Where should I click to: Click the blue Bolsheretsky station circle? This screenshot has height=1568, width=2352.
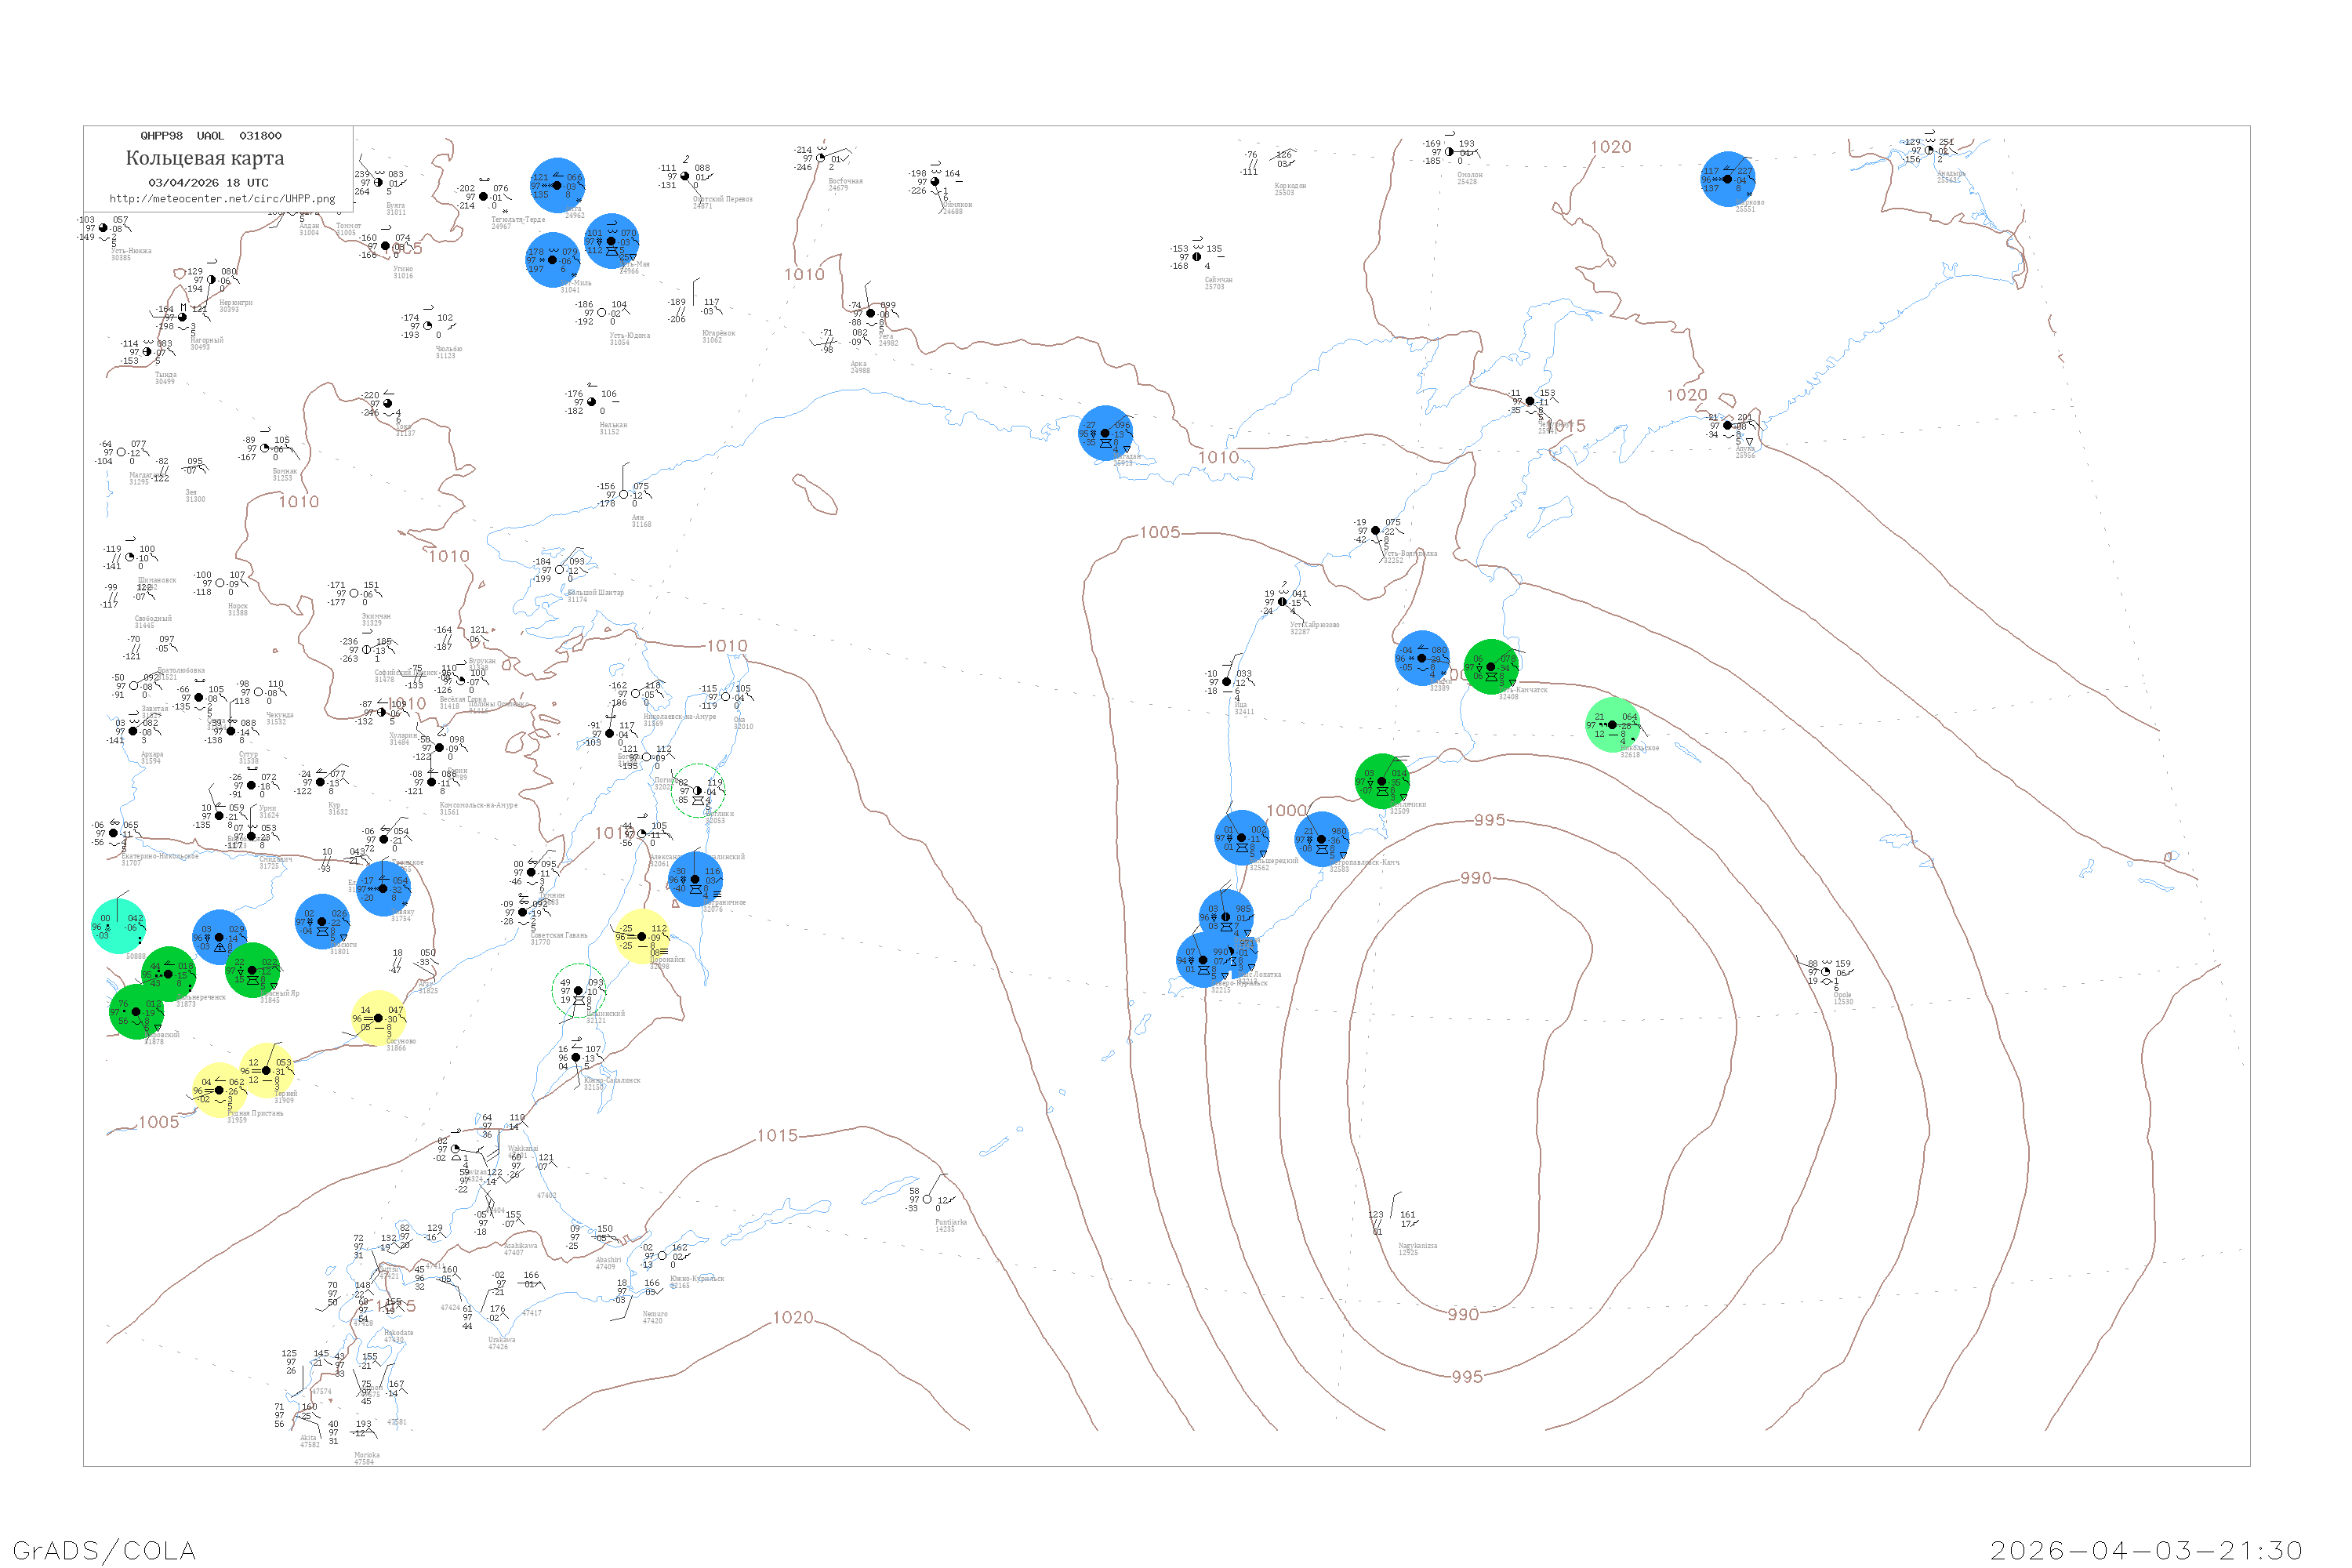click(x=1241, y=838)
